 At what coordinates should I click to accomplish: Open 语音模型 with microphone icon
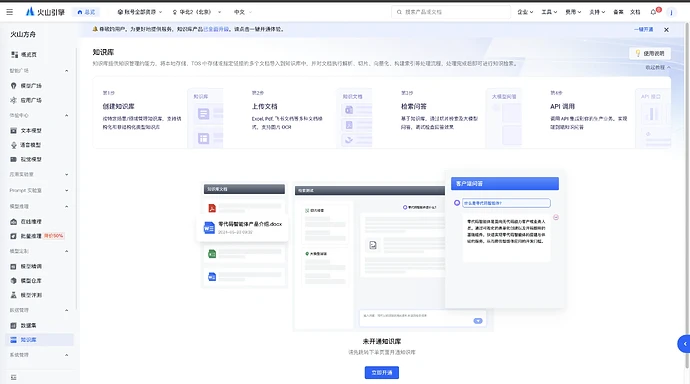tap(26, 145)
